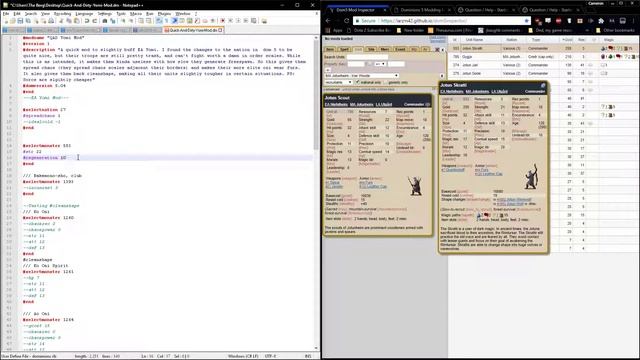640x360 pixels.
Task: Click the Apps shortcut in bookmarks bar
Action: (334, 30)
